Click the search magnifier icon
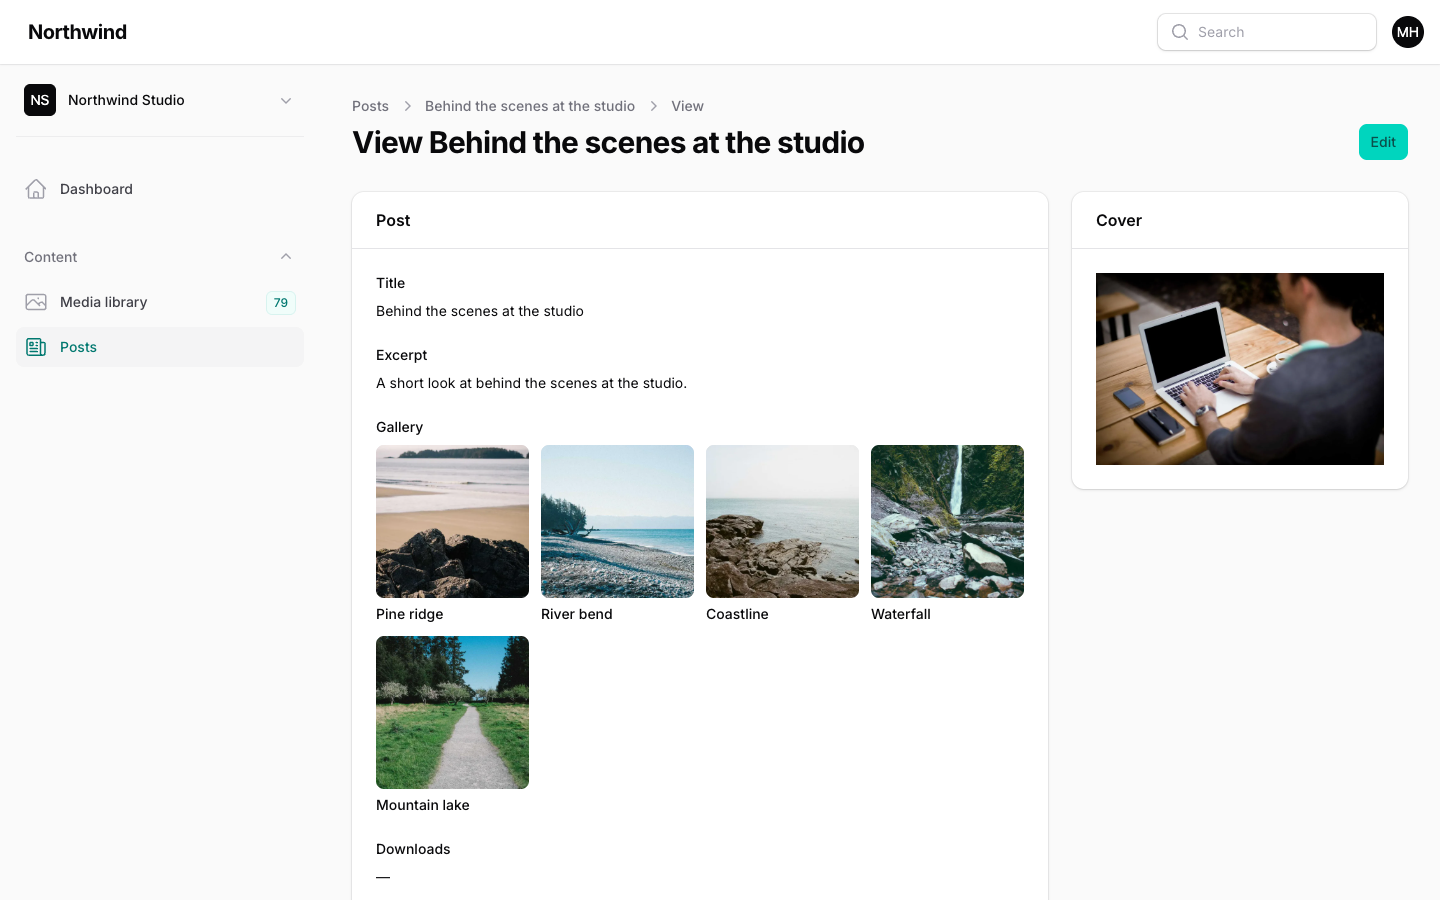The image size is (1440, 900). (x=1180, y=32)
